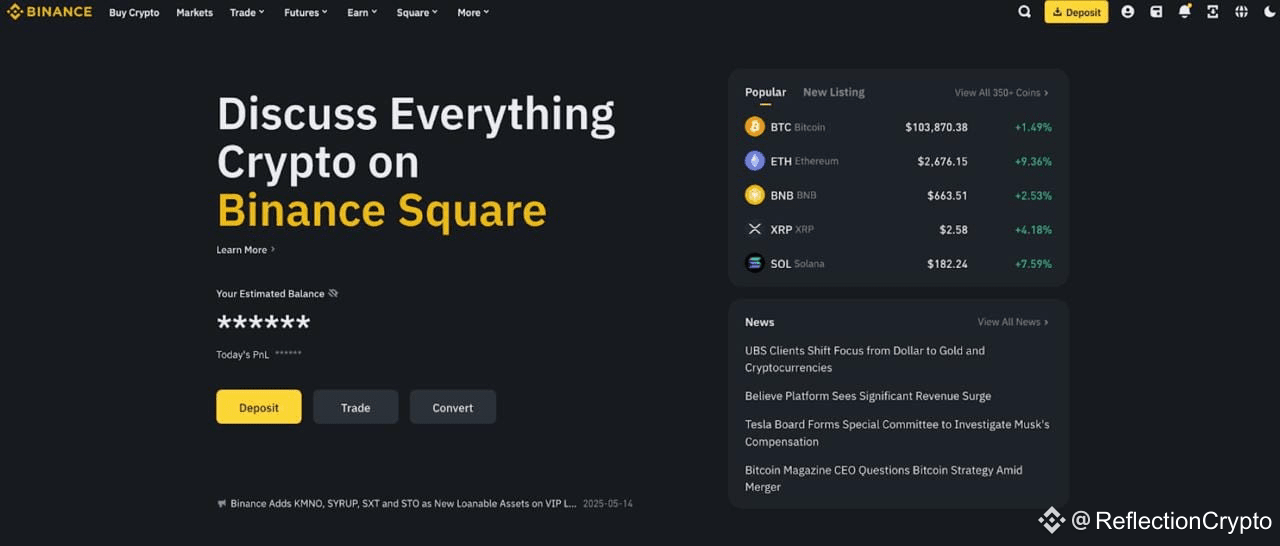
Task: Click the app download icon
Action: (x=1213, y=12)
